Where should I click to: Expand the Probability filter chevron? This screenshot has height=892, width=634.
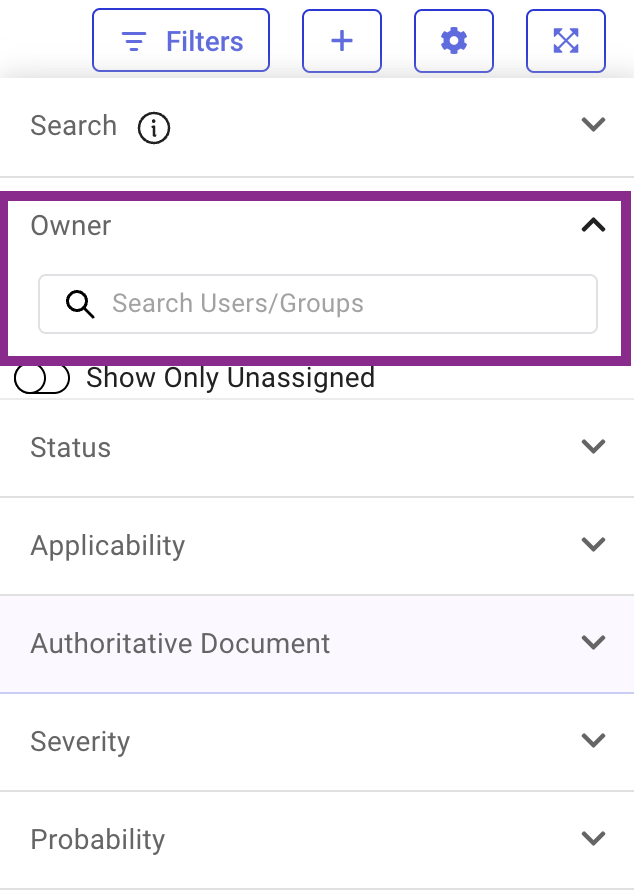tap(594, 839)
